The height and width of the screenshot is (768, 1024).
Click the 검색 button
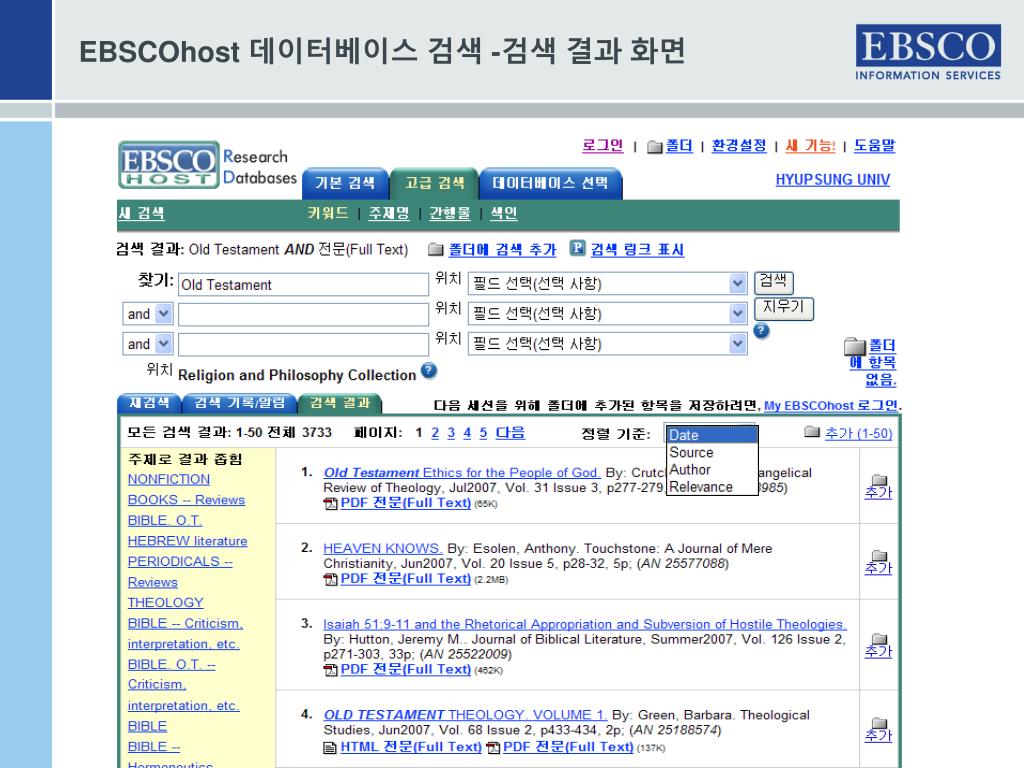point(774,282)
